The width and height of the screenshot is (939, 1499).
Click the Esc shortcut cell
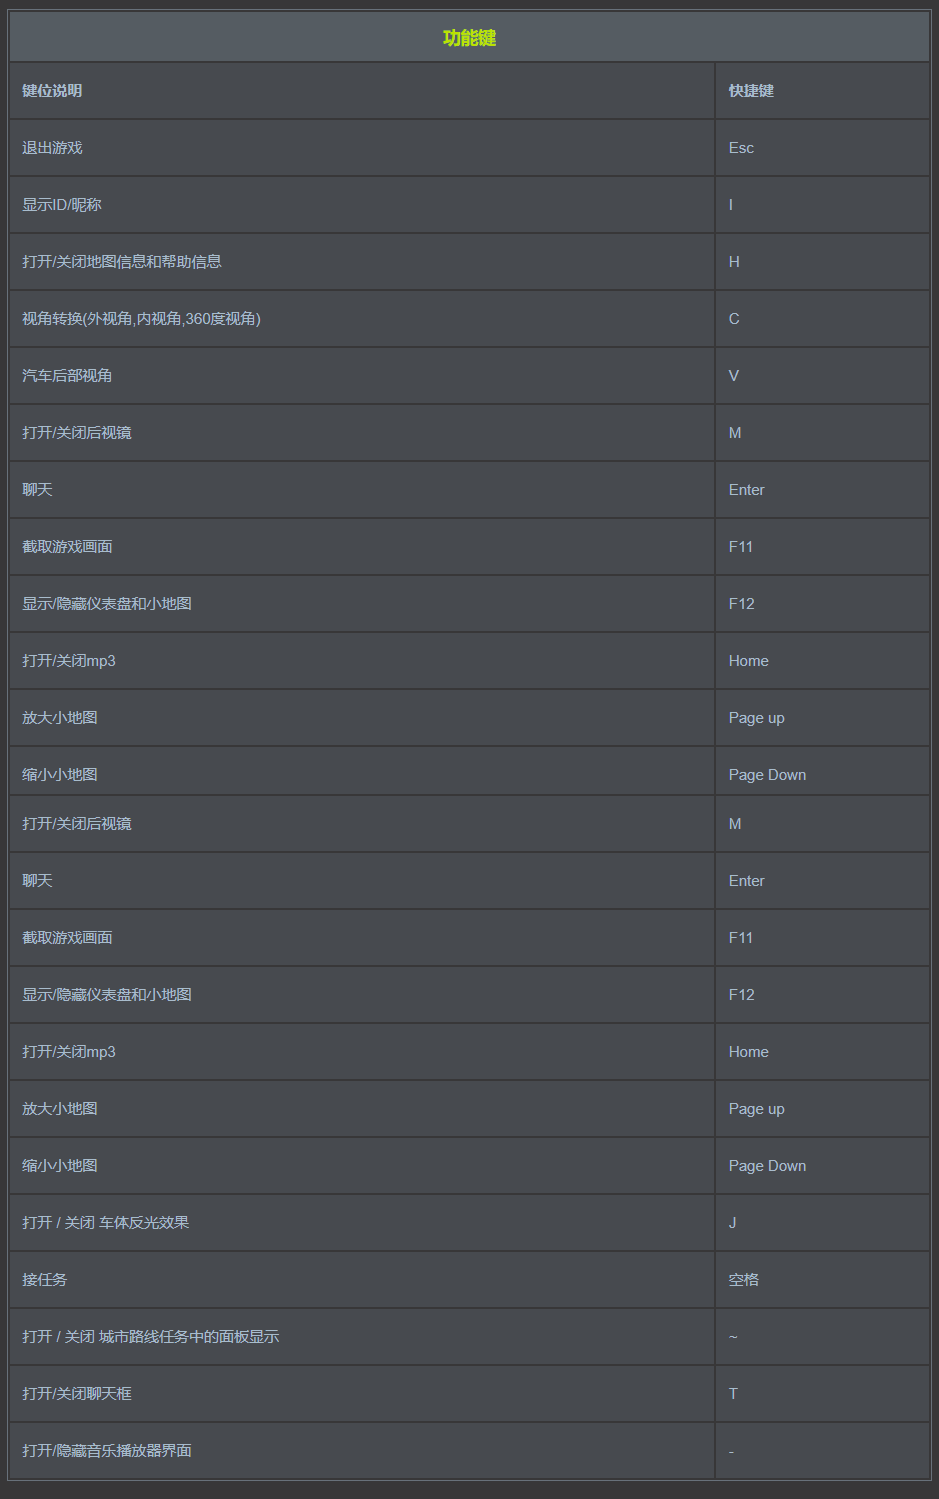tap(741, 148)
